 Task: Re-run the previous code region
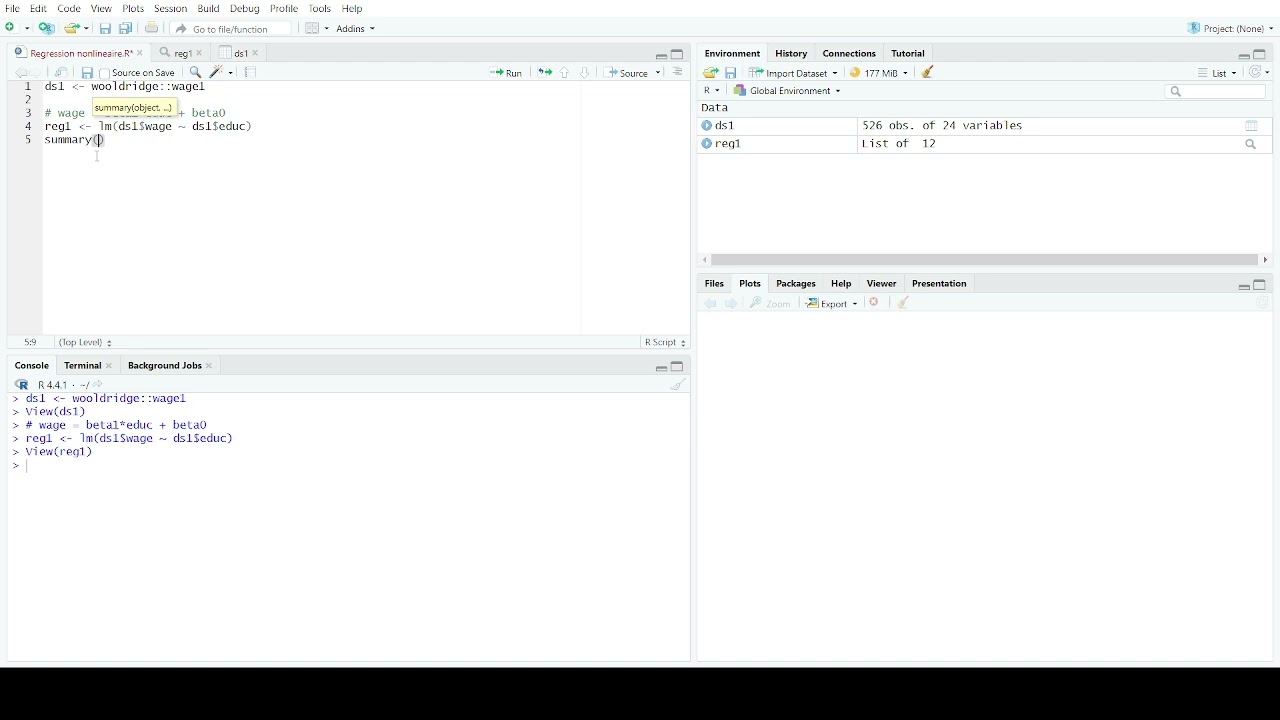click(545, 73)
